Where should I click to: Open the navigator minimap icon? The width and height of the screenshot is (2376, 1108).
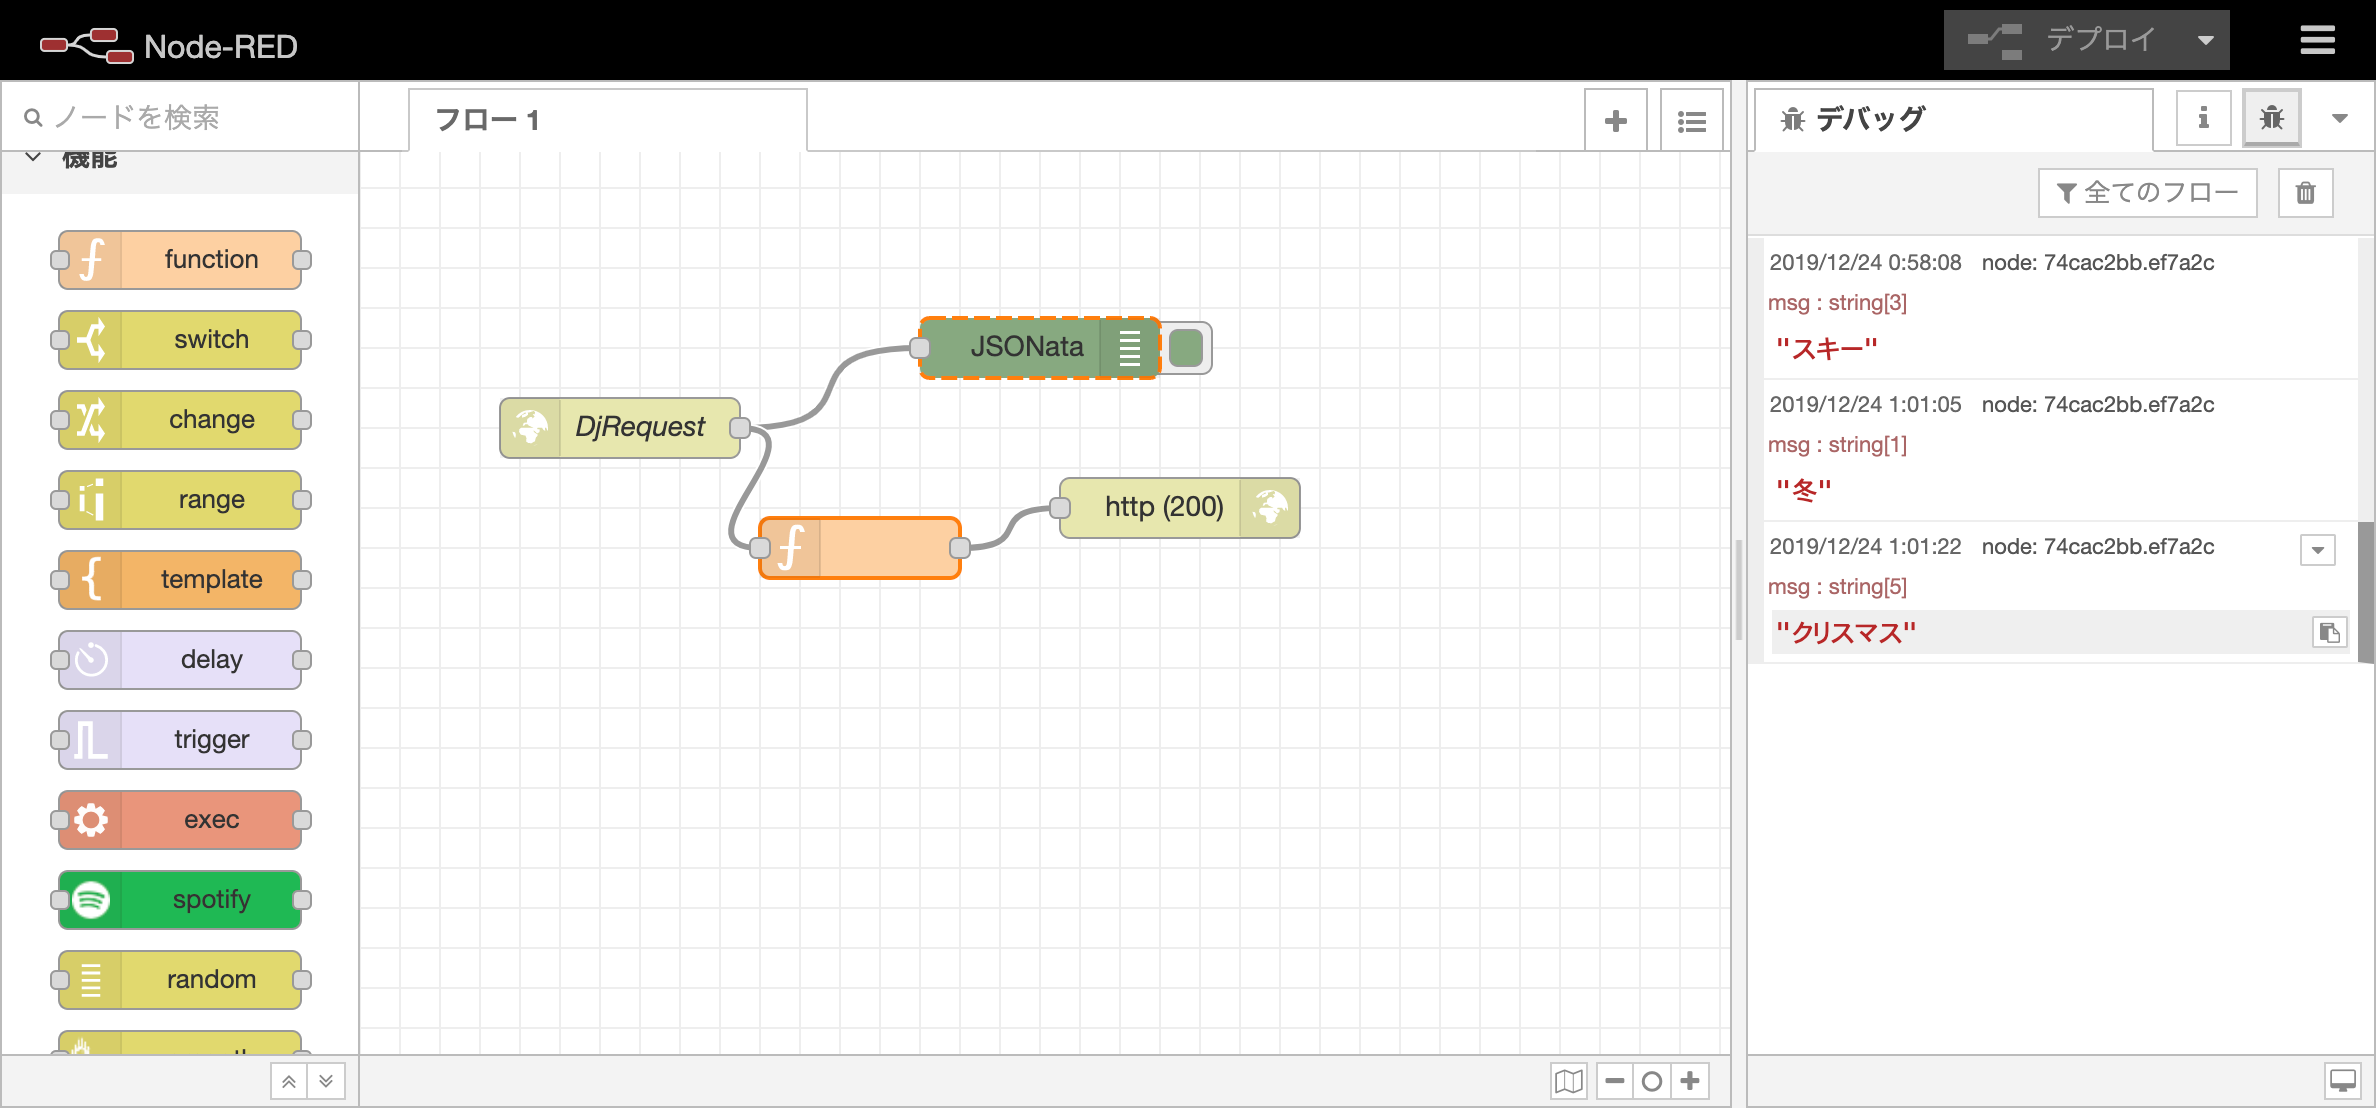click(x=1568, y=1081)
